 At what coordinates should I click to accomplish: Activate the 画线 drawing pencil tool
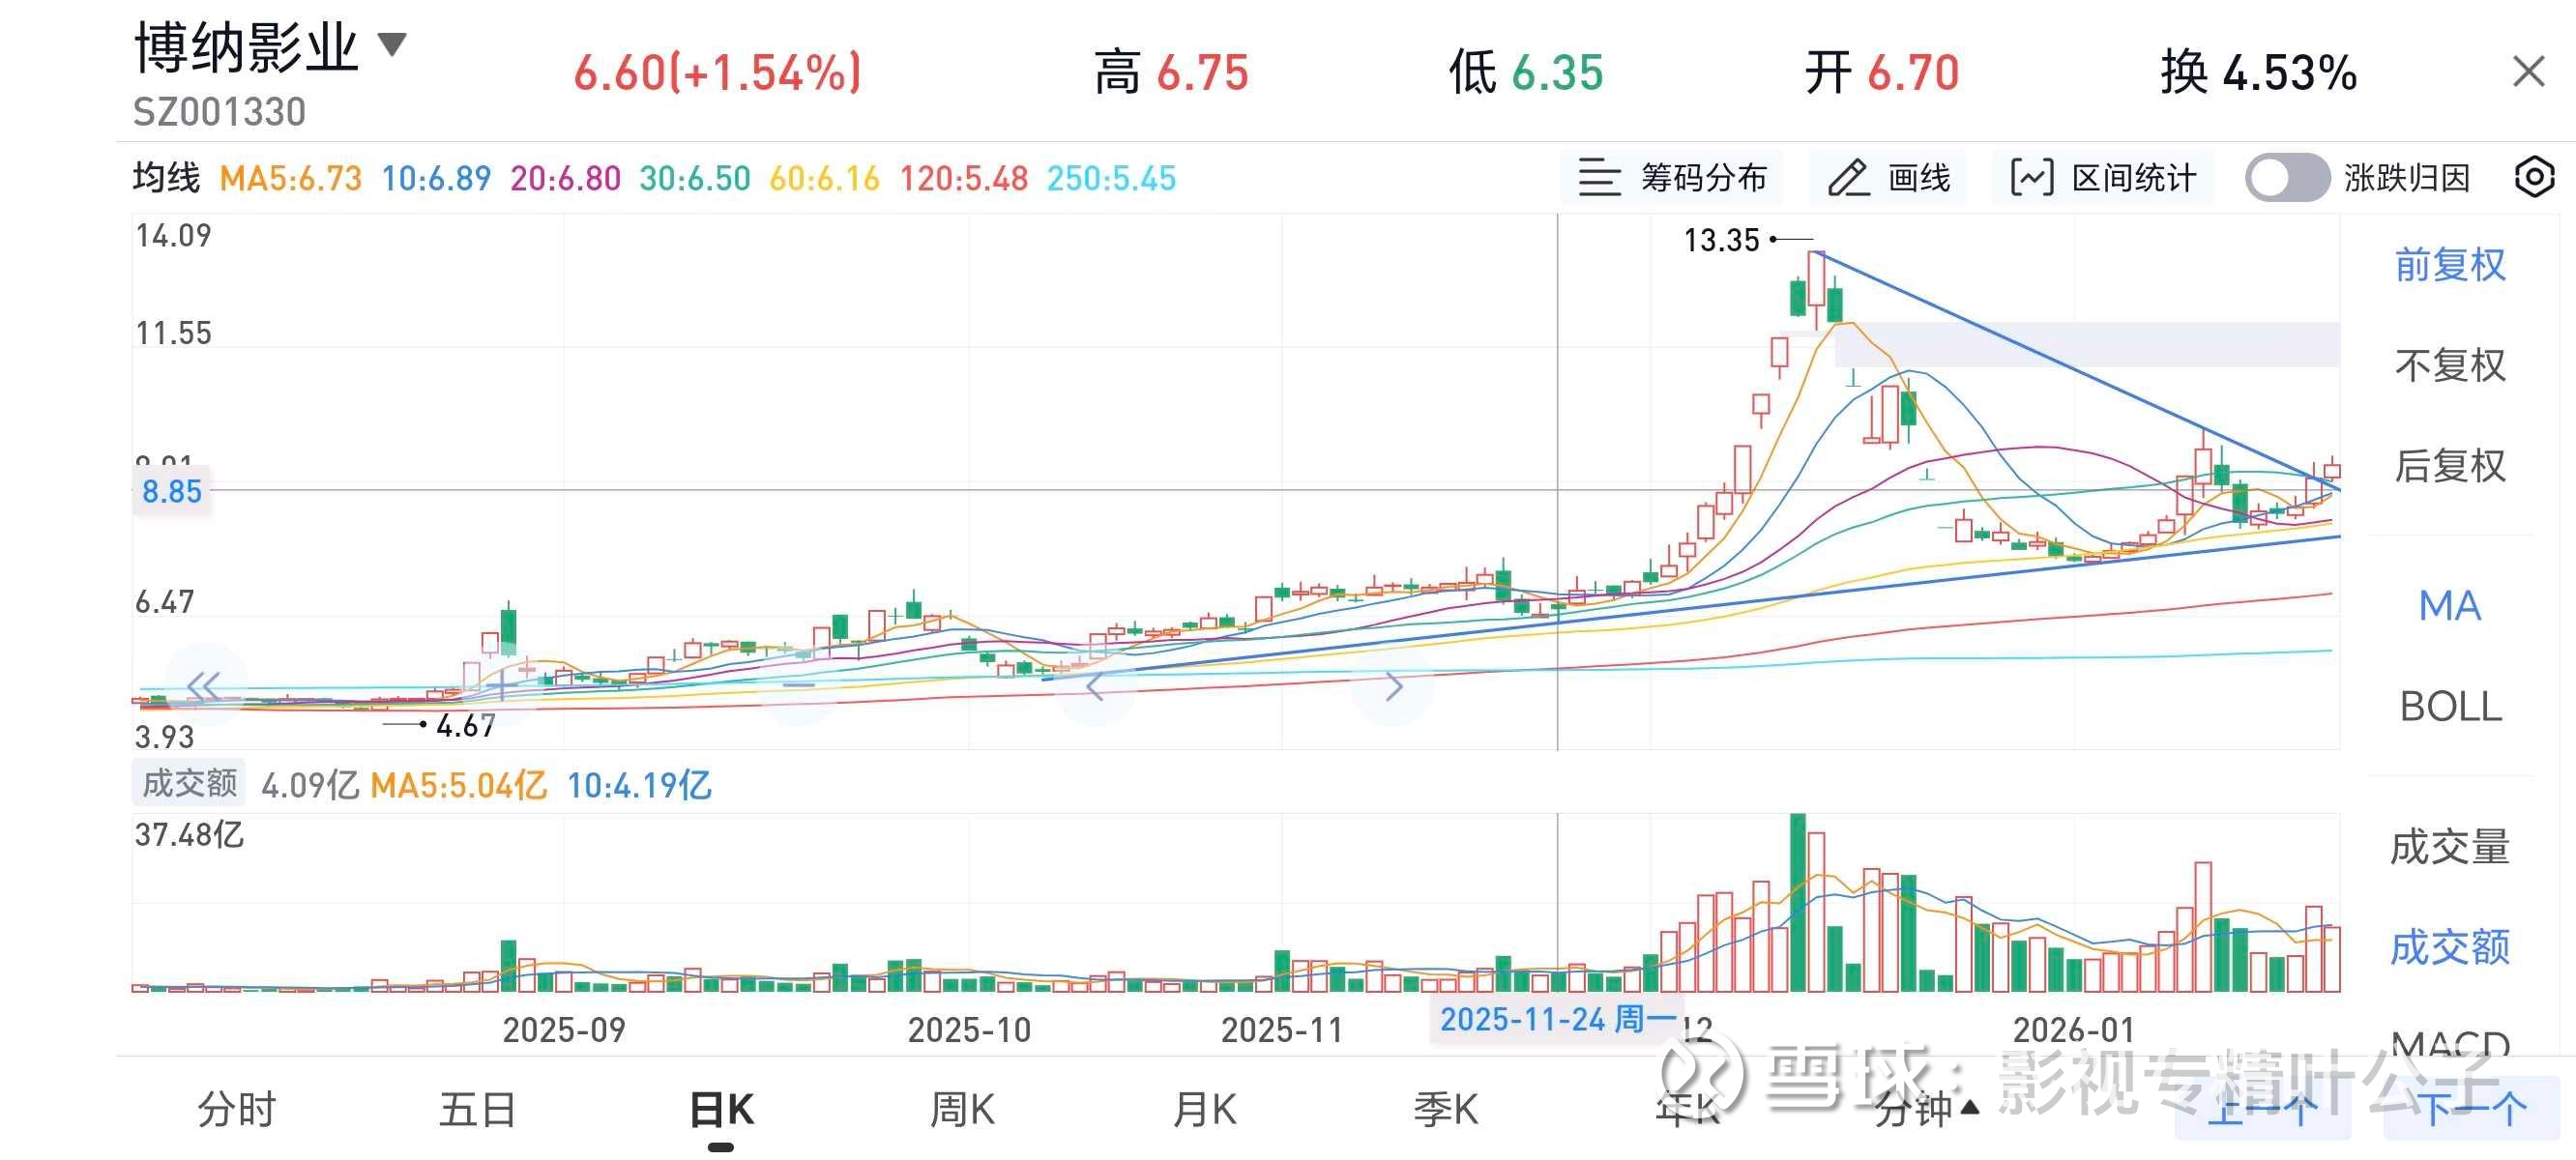tap(1889, 178)
